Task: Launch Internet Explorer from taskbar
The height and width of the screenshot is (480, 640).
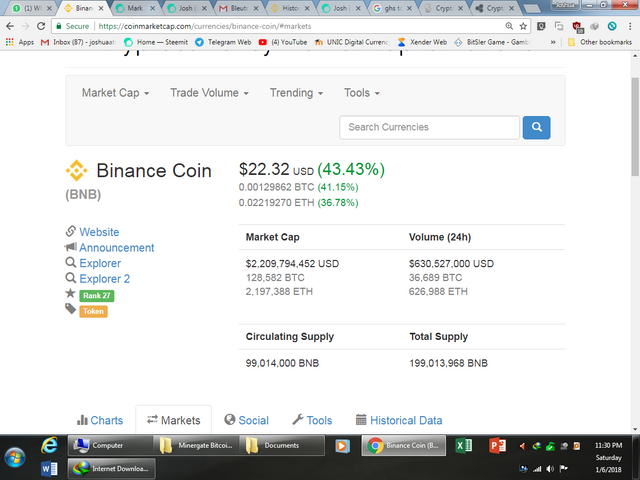Action: coord(49,445)
